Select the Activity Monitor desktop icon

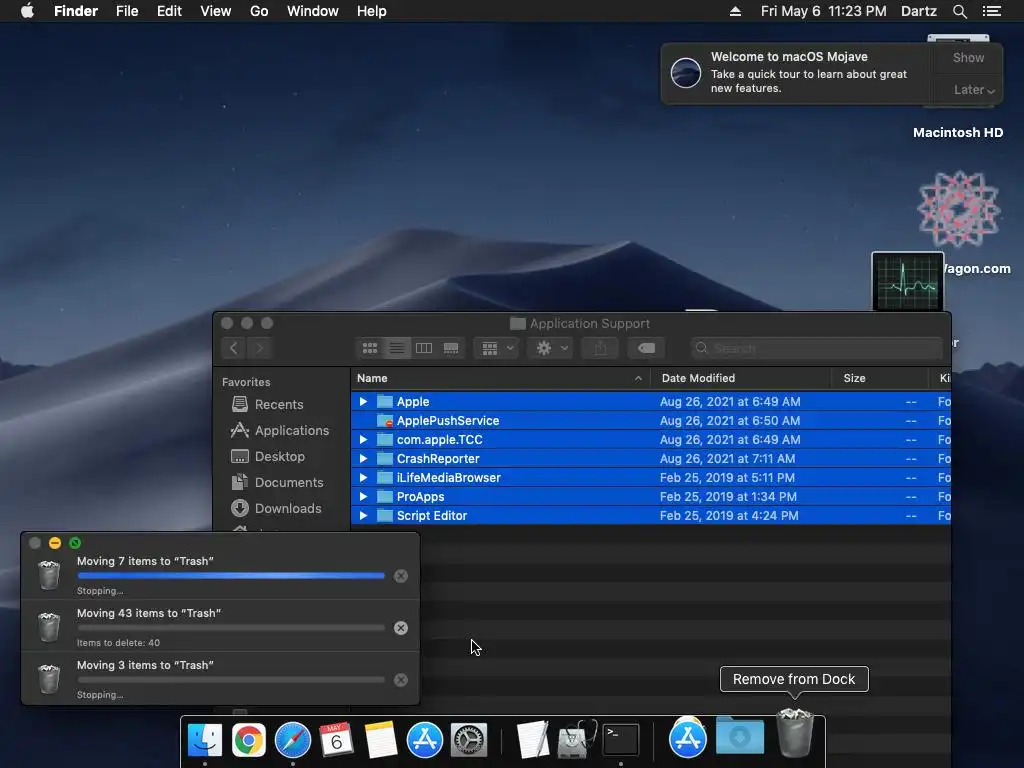click(x=908, y=281)
